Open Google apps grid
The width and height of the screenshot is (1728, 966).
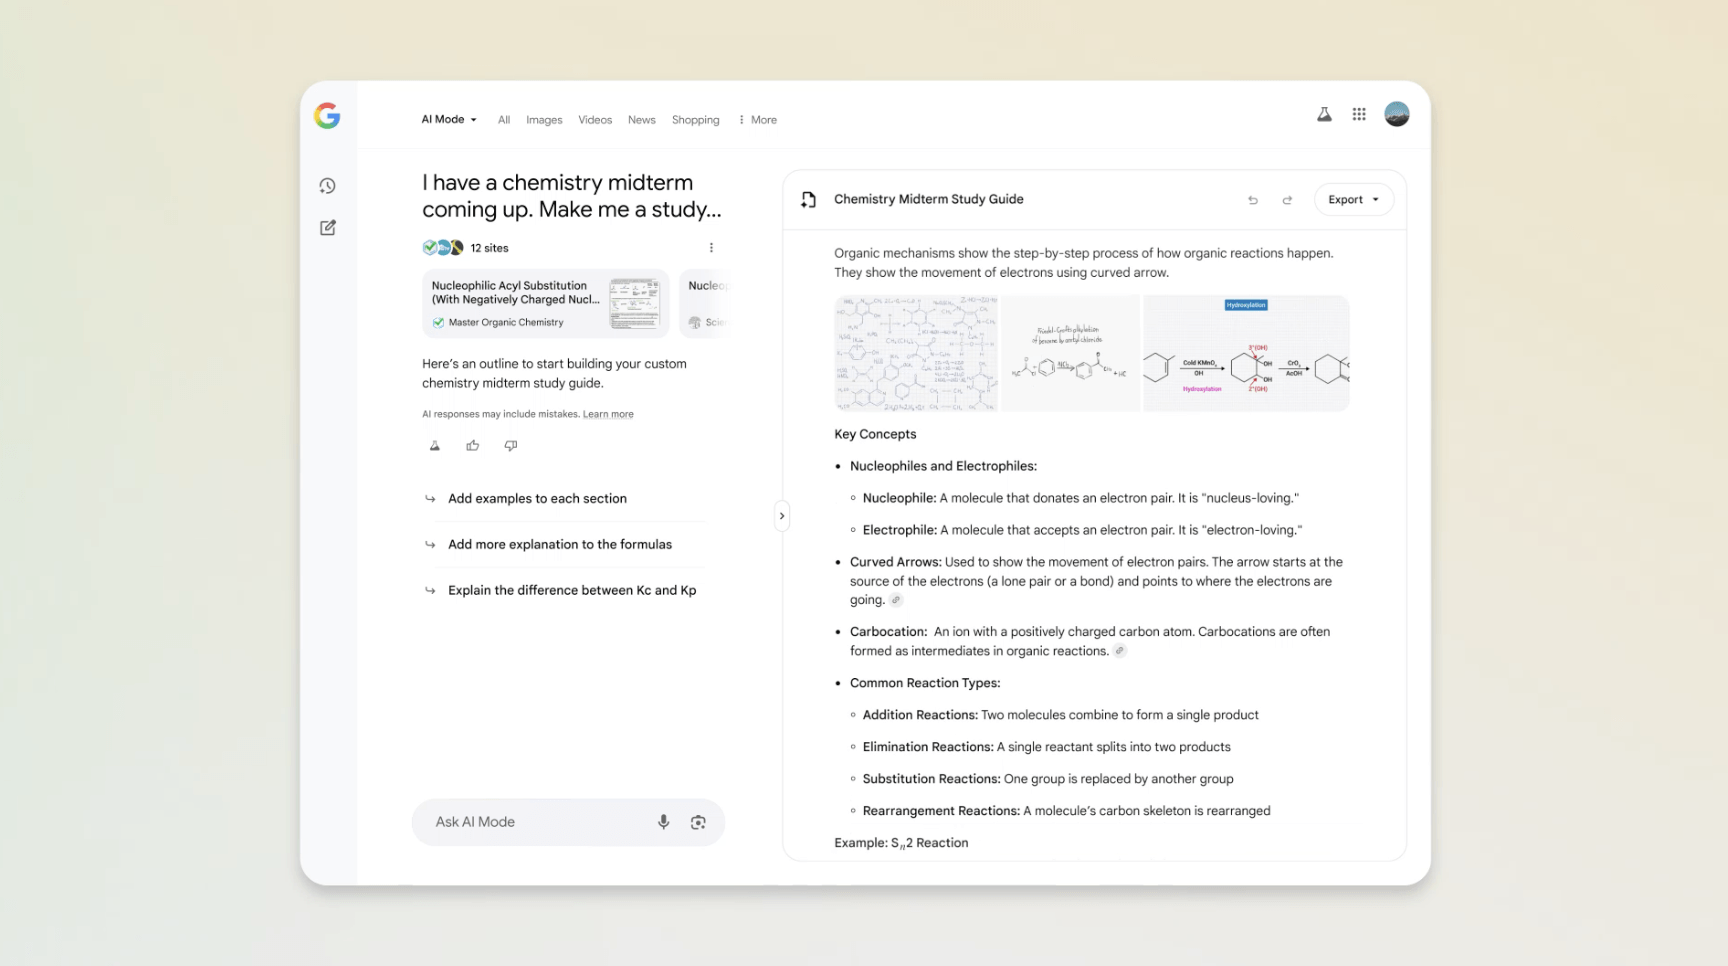(1359, 115)
